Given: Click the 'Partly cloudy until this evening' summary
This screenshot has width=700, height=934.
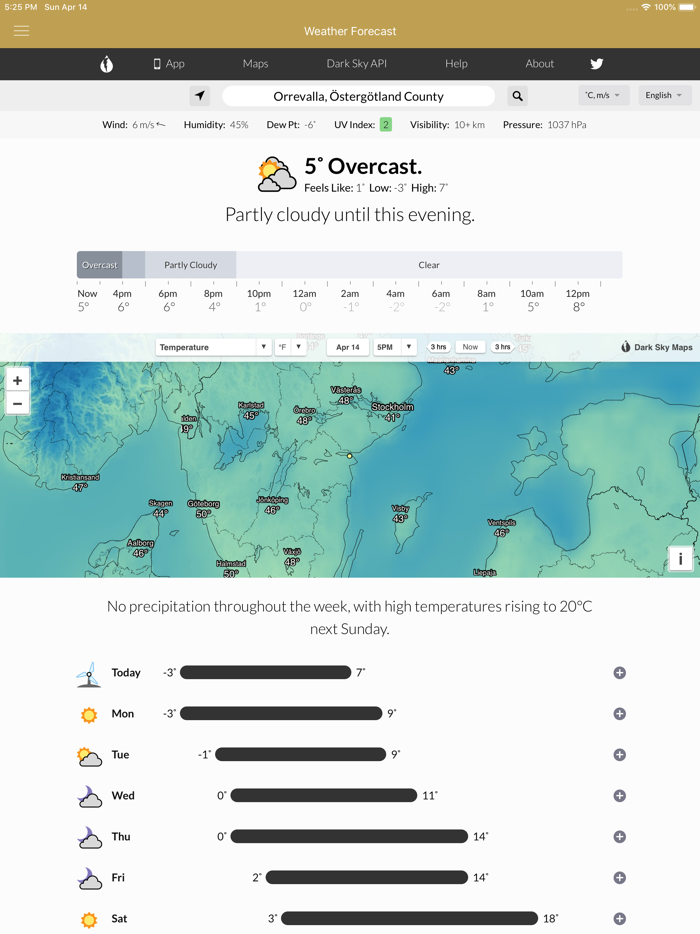Looking at the screenshot, I should click(350, 214).
